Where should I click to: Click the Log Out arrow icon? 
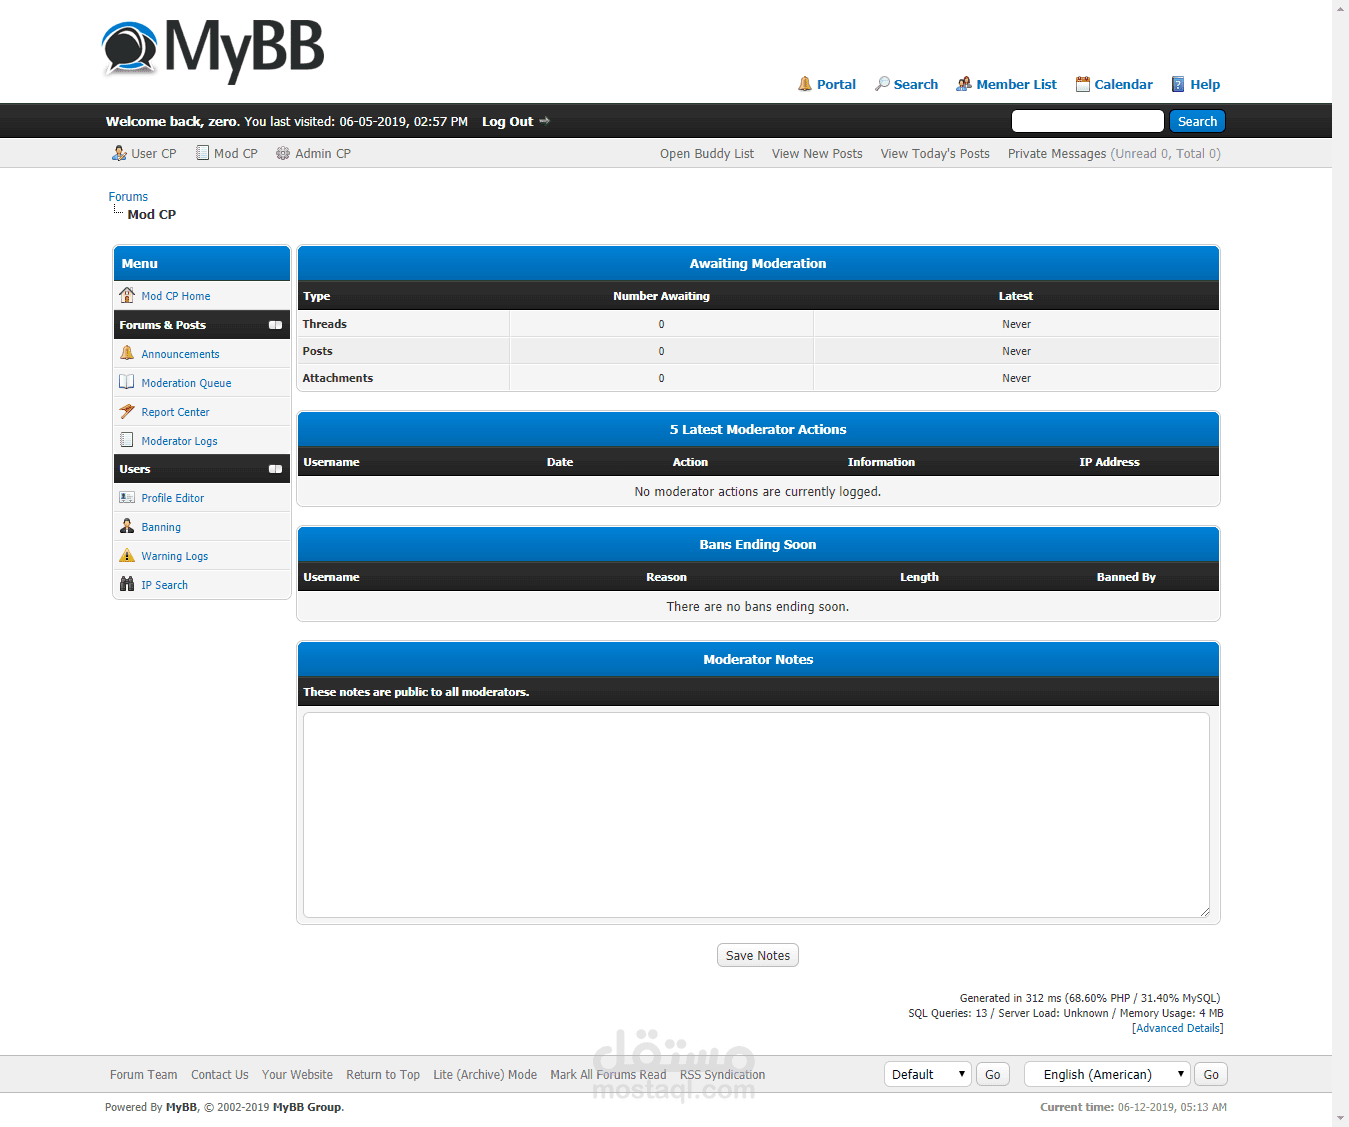tap(545, 121)
